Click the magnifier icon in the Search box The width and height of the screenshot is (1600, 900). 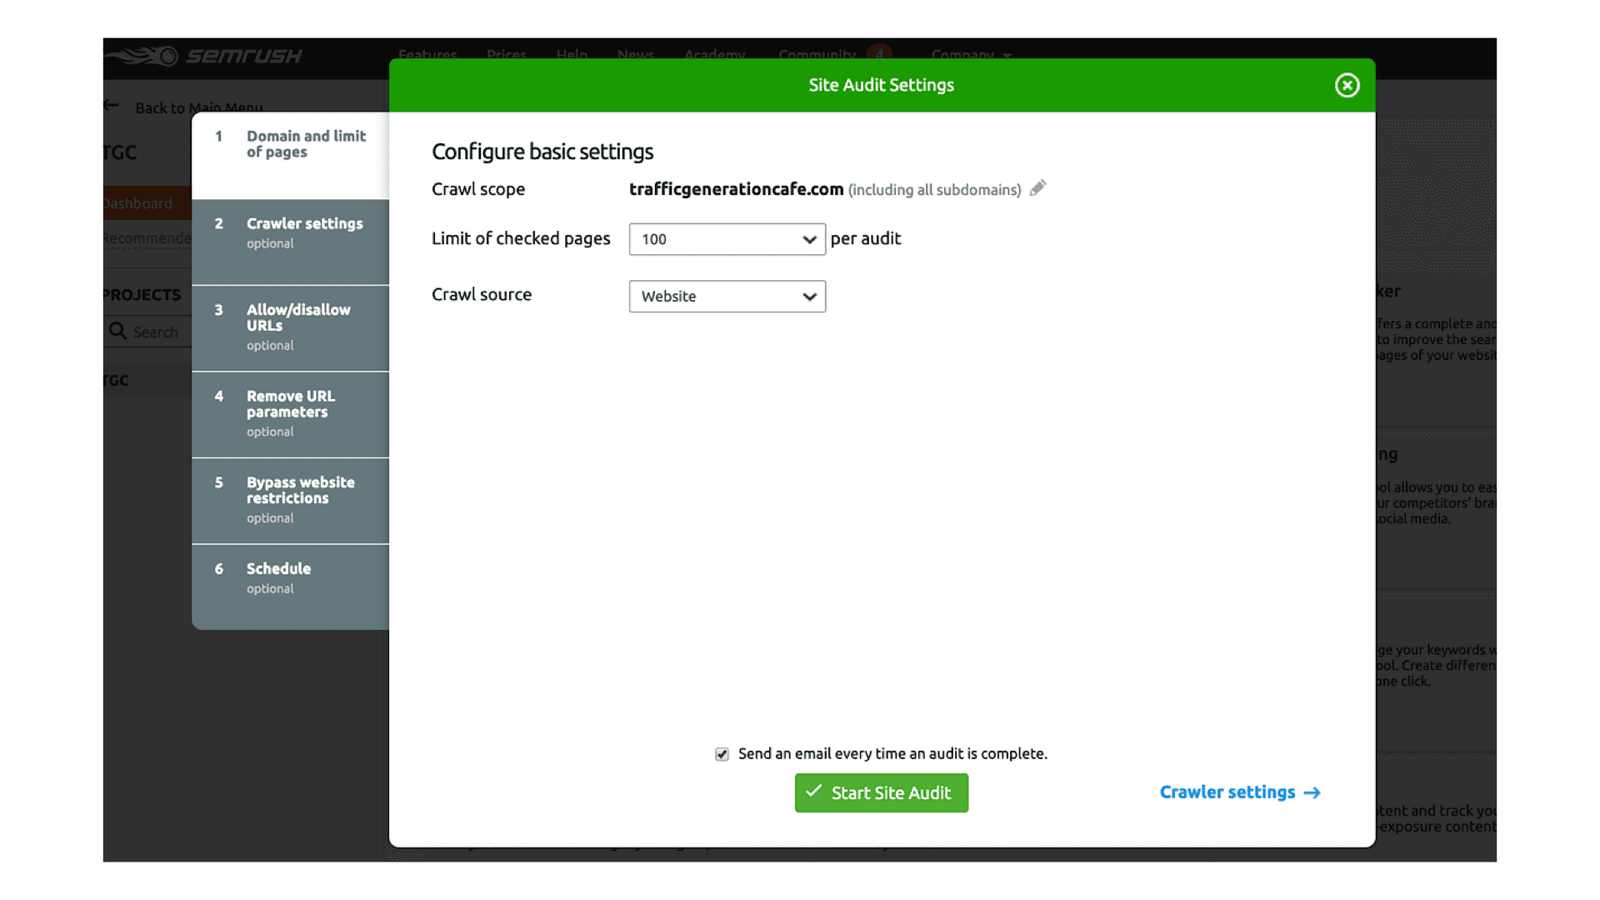(x=120, y=331)
